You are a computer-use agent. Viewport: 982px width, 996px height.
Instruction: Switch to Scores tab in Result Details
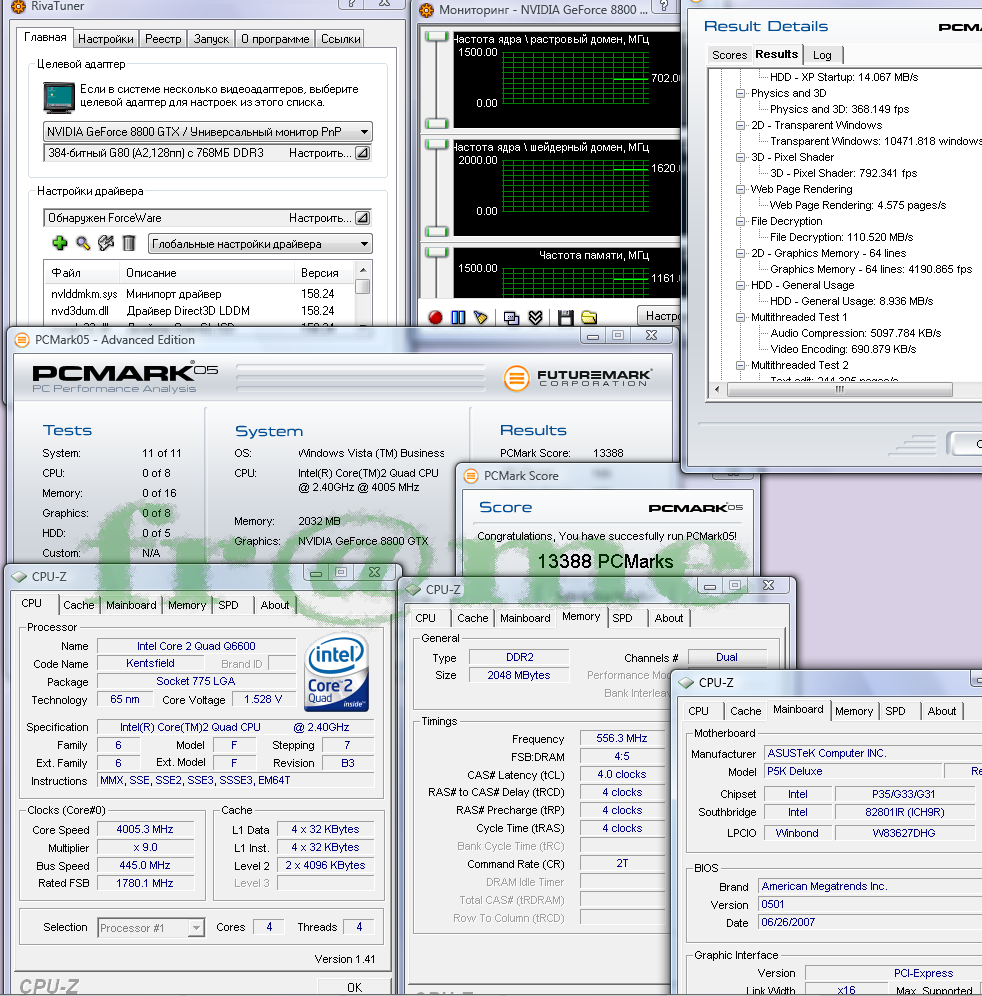pos(729,55)
